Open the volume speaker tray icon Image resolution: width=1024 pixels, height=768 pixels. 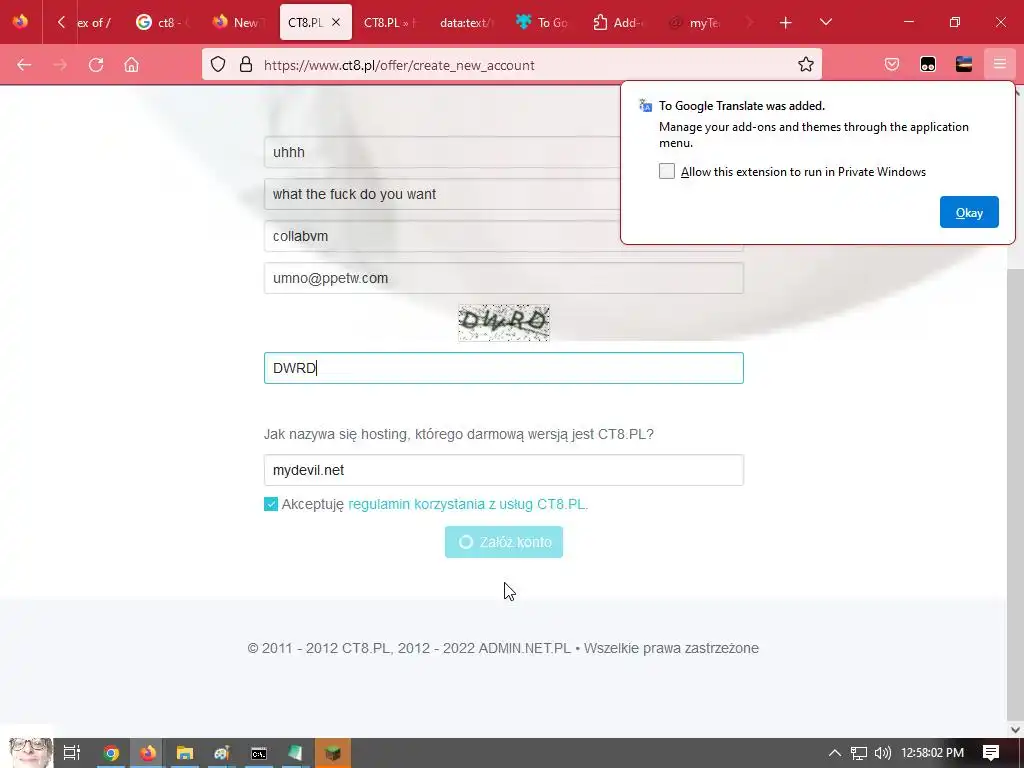(883, 753)
